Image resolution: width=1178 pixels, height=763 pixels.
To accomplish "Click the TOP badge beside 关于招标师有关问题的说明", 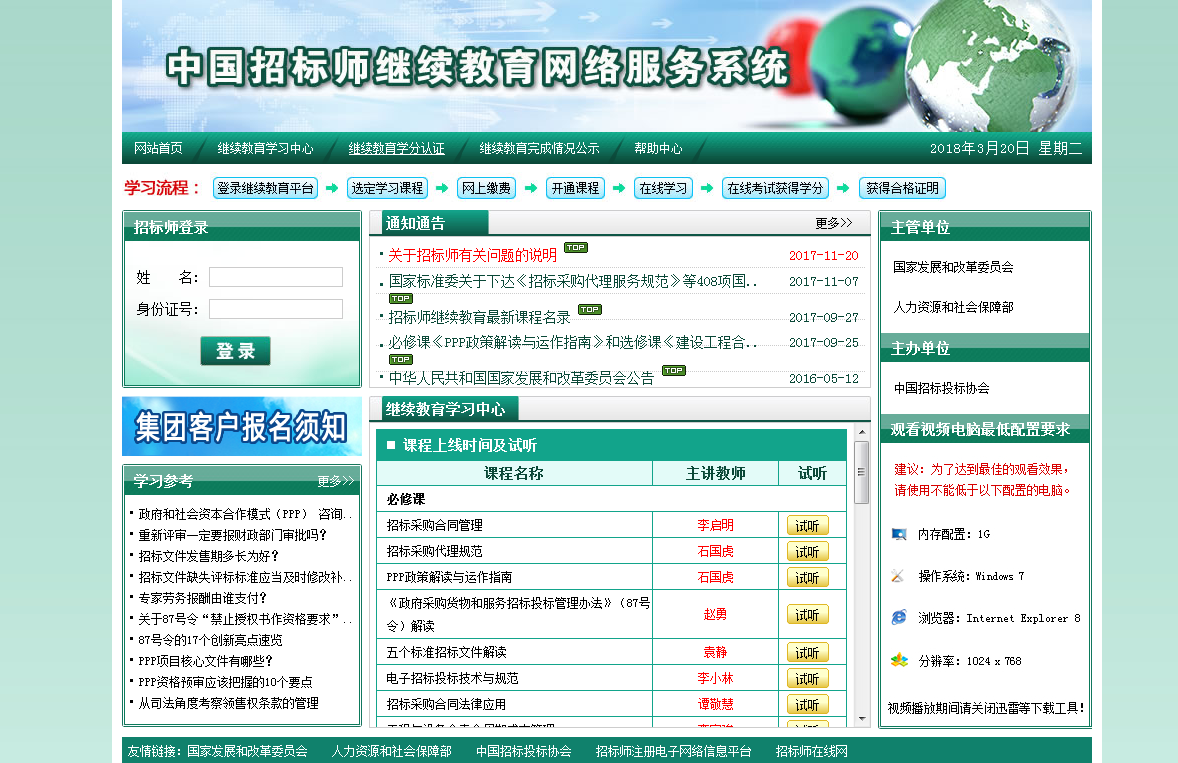I will tap(575, 248).
